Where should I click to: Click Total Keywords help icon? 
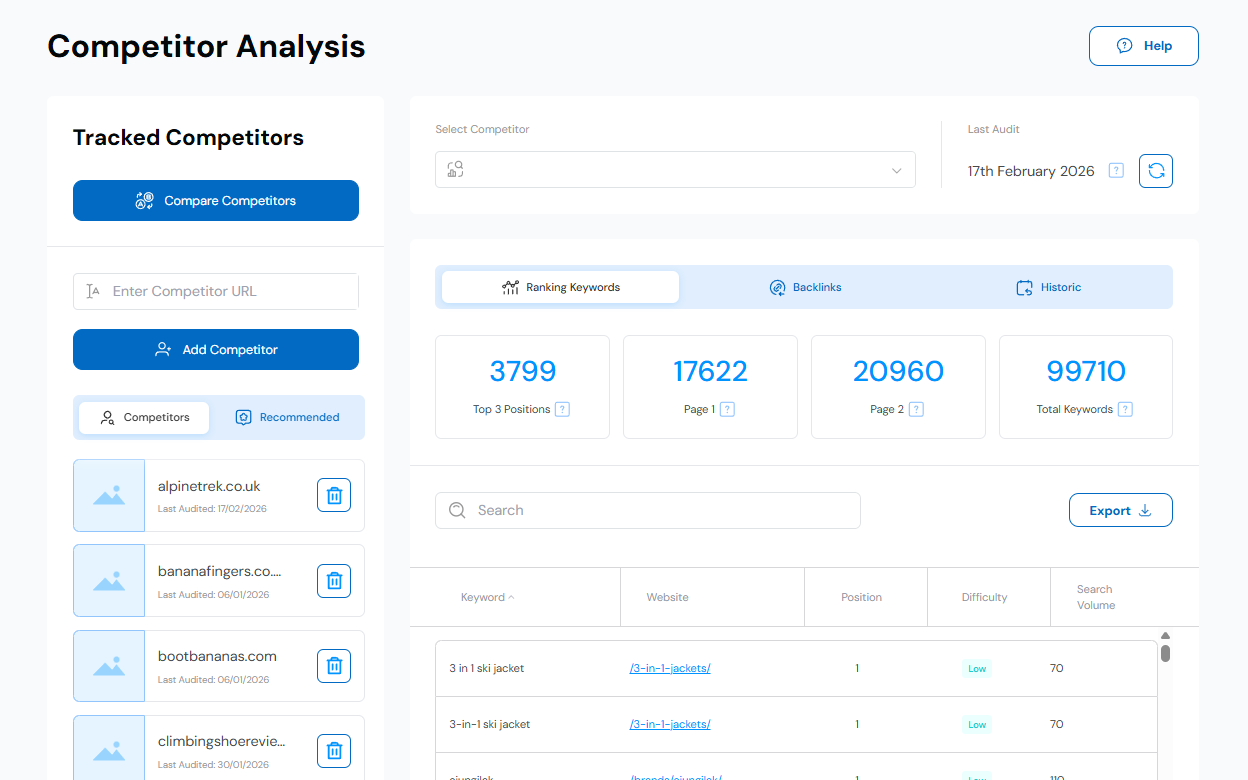1125,409
